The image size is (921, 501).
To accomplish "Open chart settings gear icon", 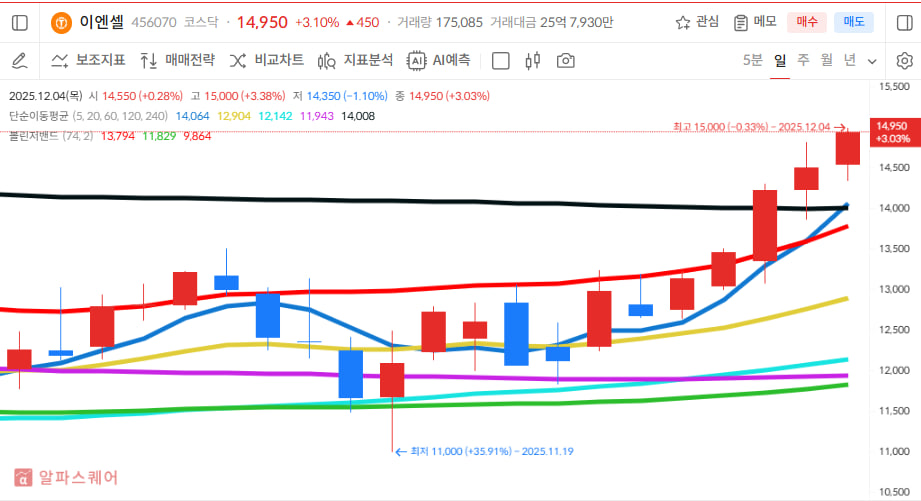I will [902, 61].
